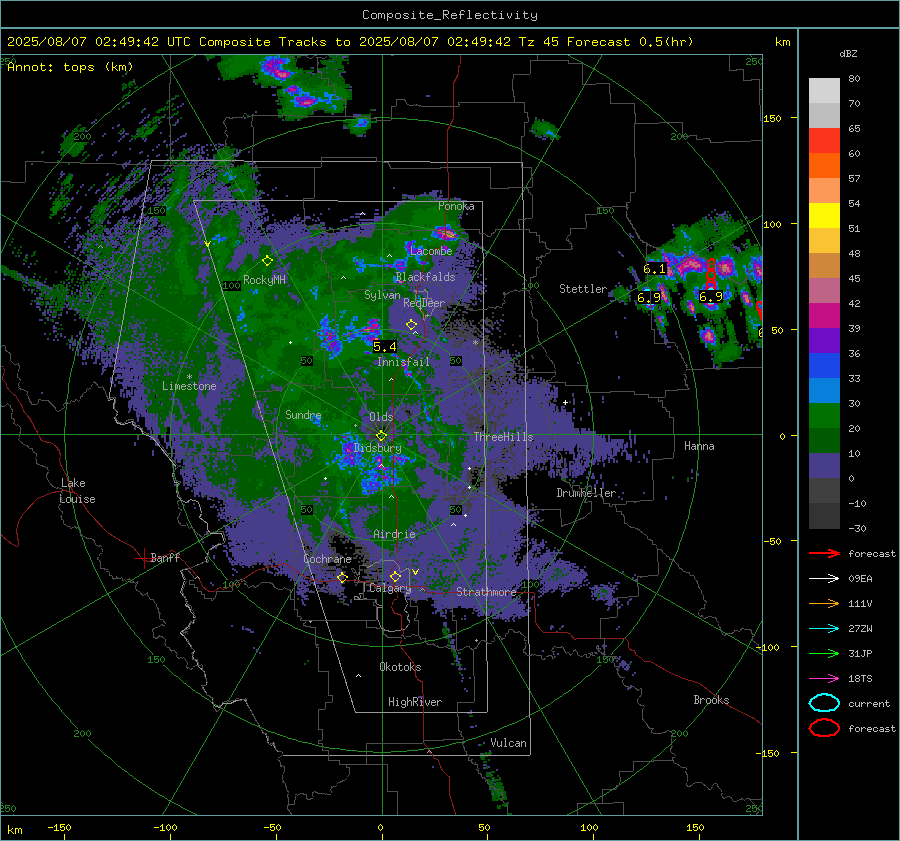Image resolution: width=900 pixels, height=841 pixels.
Task: Click the yellow diamond marker below RedDeer
Action: [x=411, y=325]
